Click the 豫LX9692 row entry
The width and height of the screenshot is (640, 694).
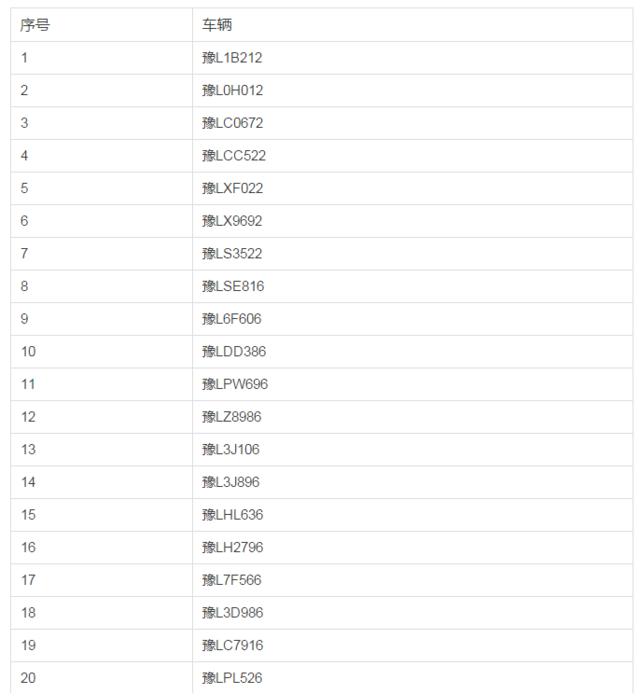pyautogui.click(x=232, y=221)
